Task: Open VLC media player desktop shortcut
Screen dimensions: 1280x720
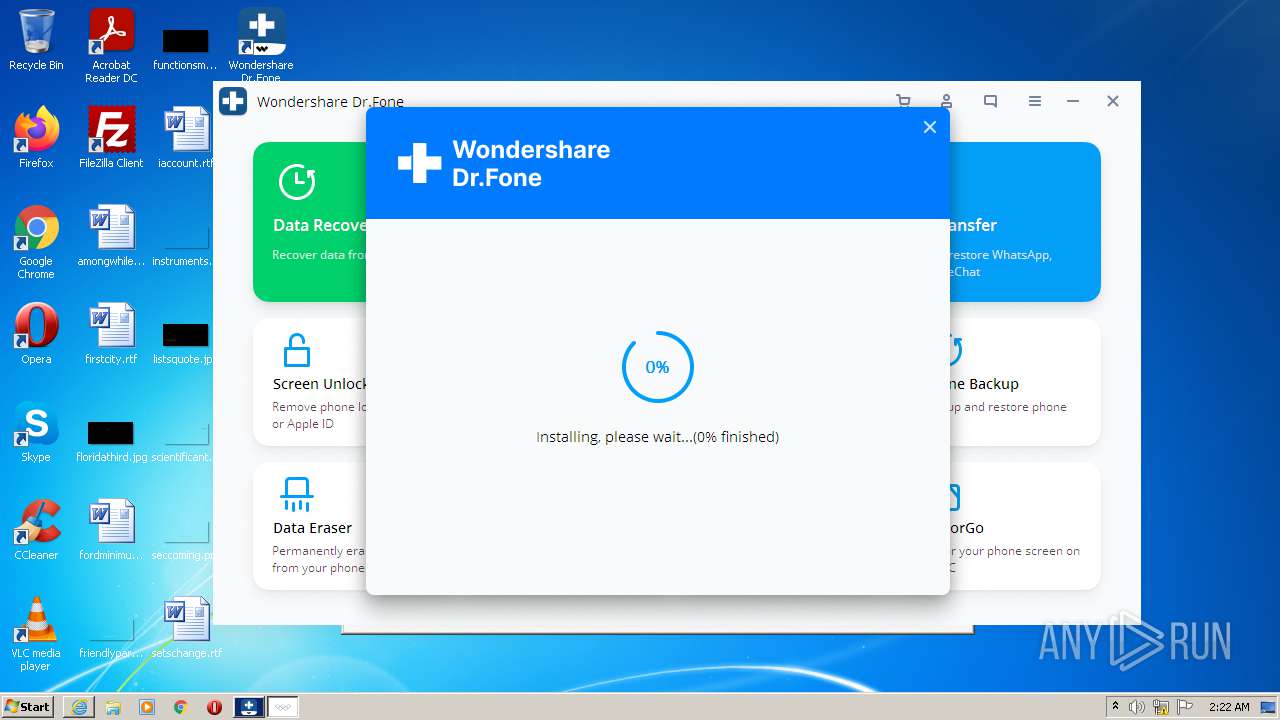Action: (x=36, y=634)
